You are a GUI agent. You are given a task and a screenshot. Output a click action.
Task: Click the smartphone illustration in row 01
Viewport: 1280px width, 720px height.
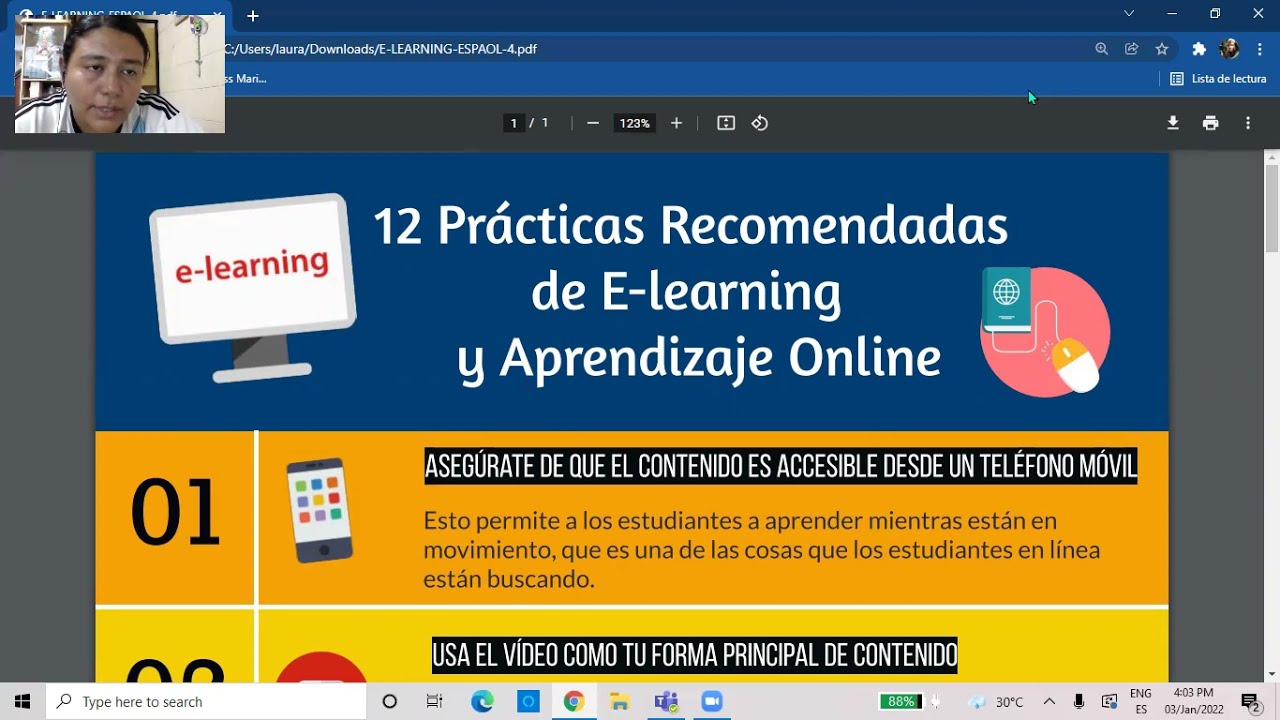(x=319, y=510)
